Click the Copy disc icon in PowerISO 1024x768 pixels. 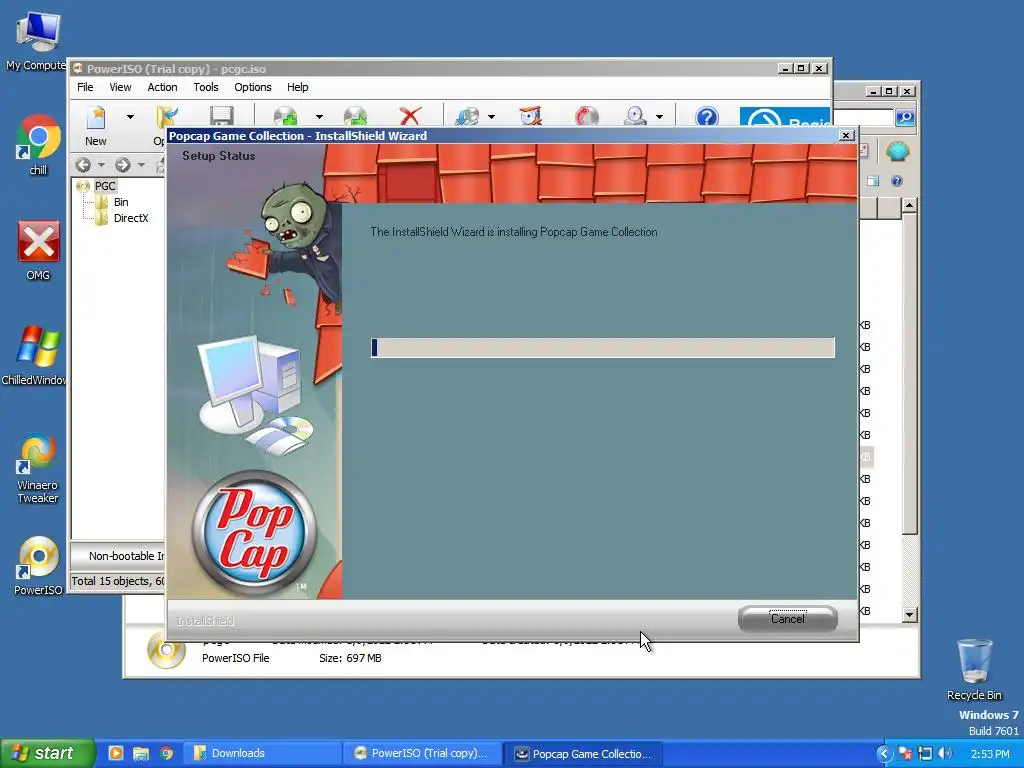(467, 116)
